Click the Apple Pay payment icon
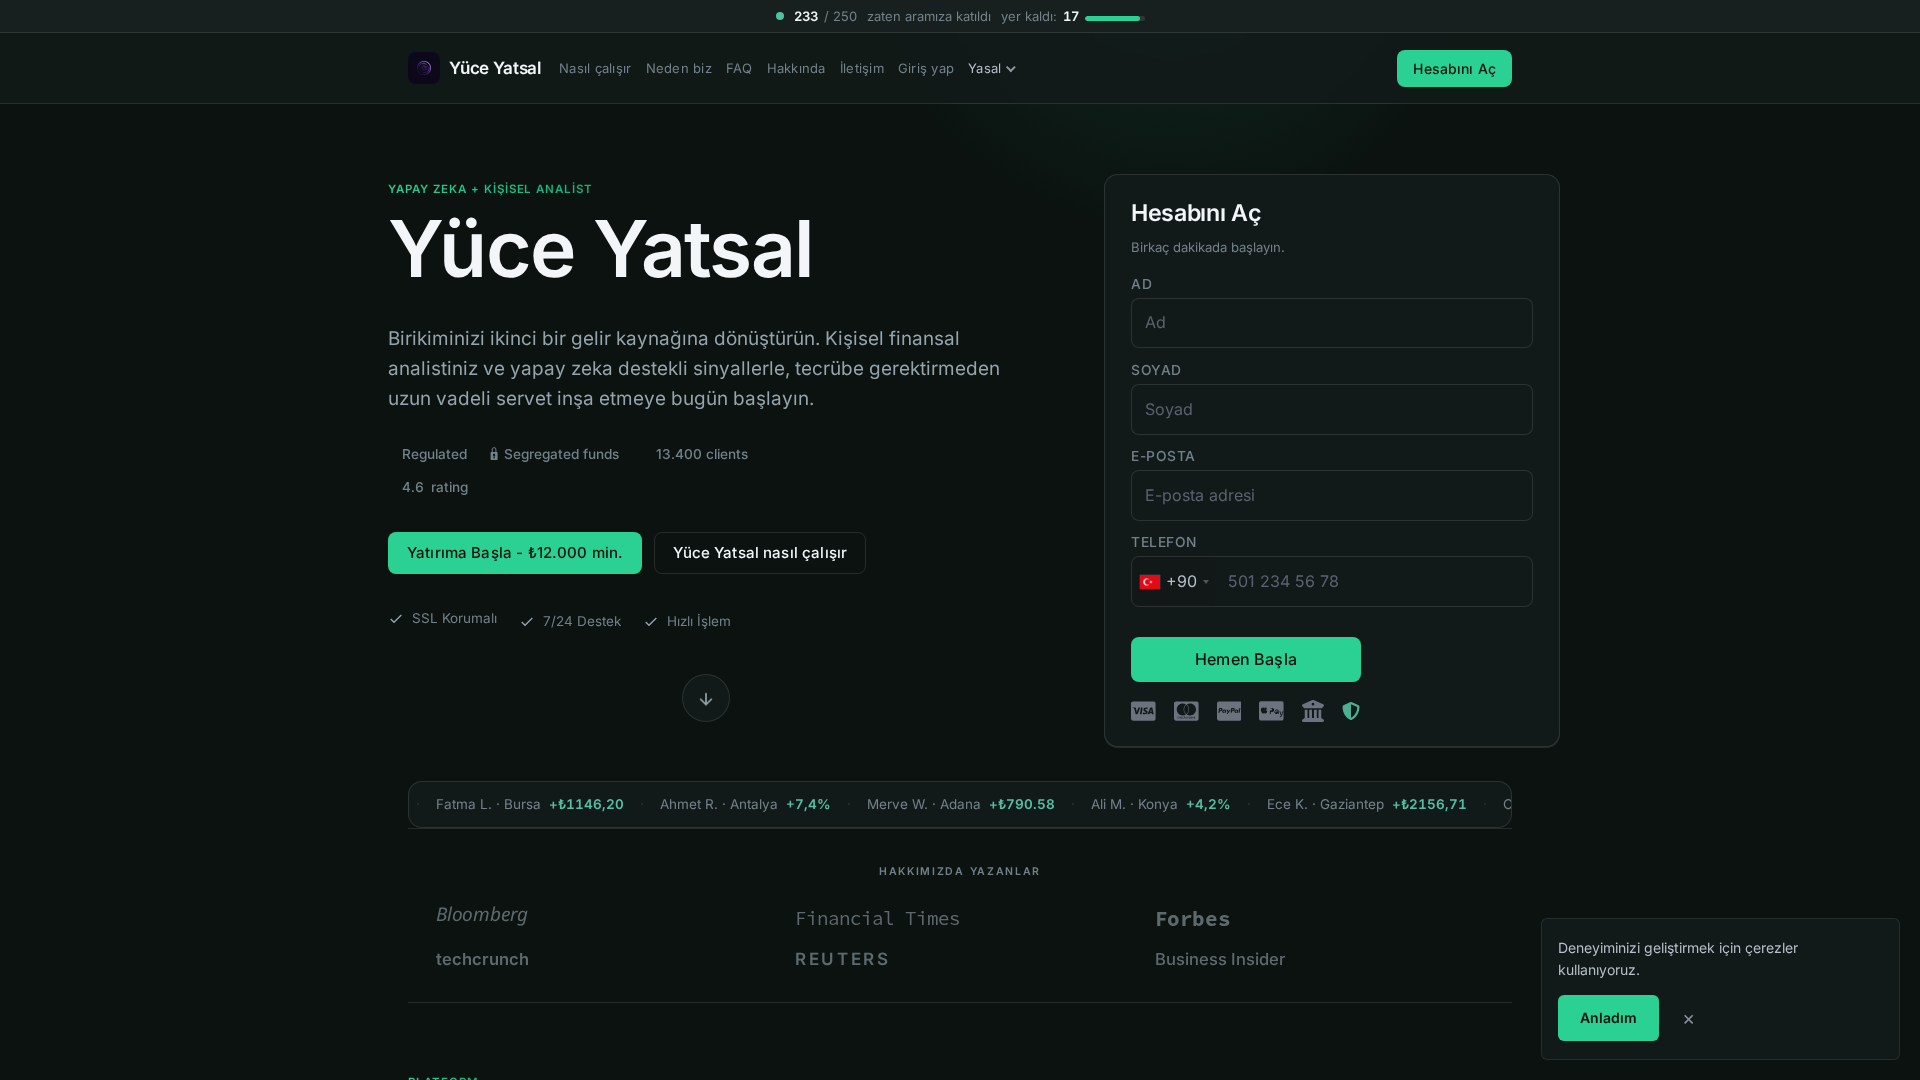Image resolution: width=1920 pixels, height=1080 pixels. click(x=1271, y=711)
